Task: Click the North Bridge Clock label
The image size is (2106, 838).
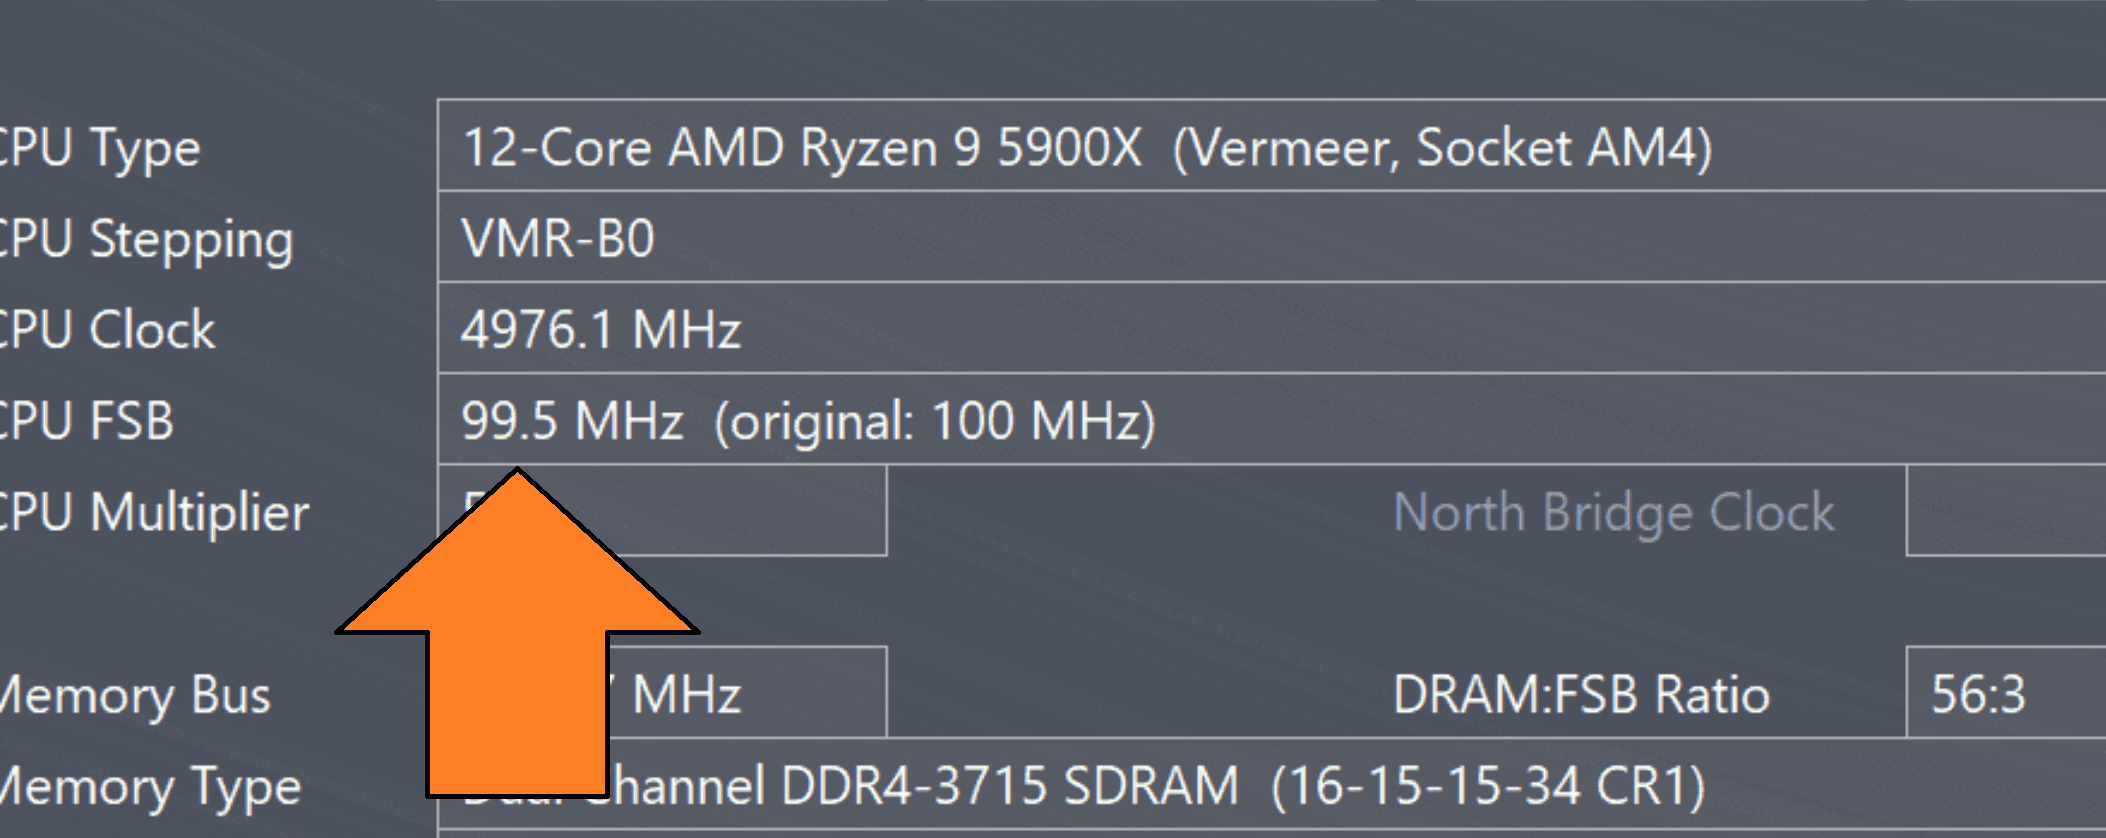Action: [x=1614, y=512]
